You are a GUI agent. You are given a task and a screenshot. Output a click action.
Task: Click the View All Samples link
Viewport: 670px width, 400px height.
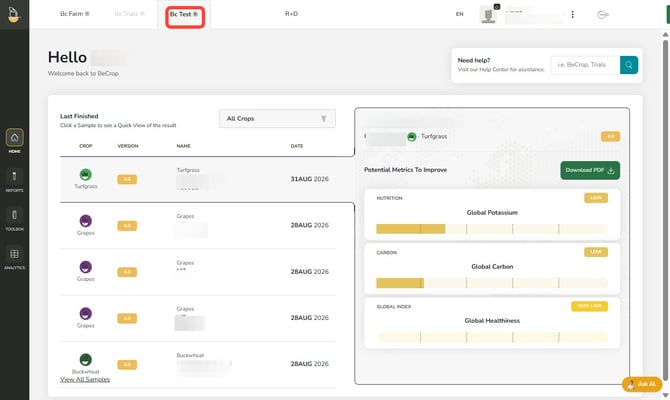85,379
